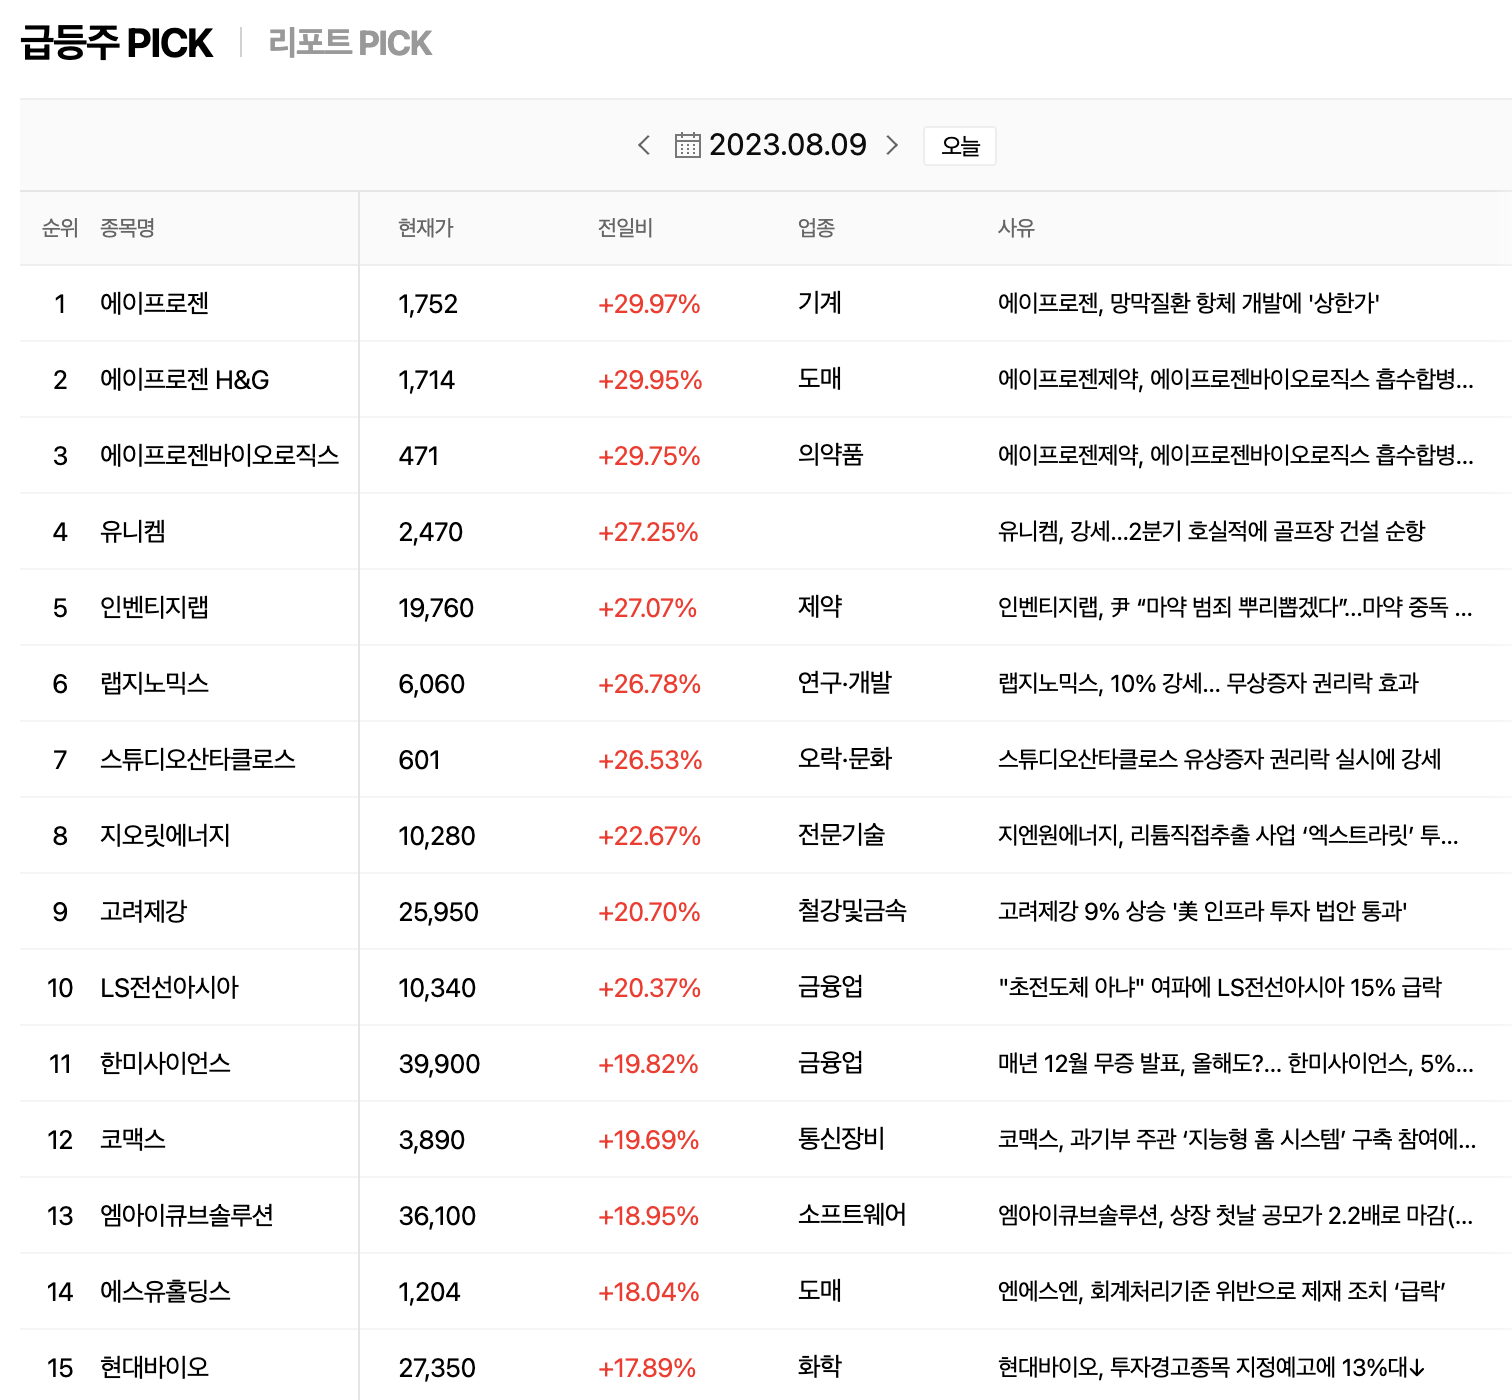Open 유니켐 강세 2분기 호실적 news

pos(1211,531)
